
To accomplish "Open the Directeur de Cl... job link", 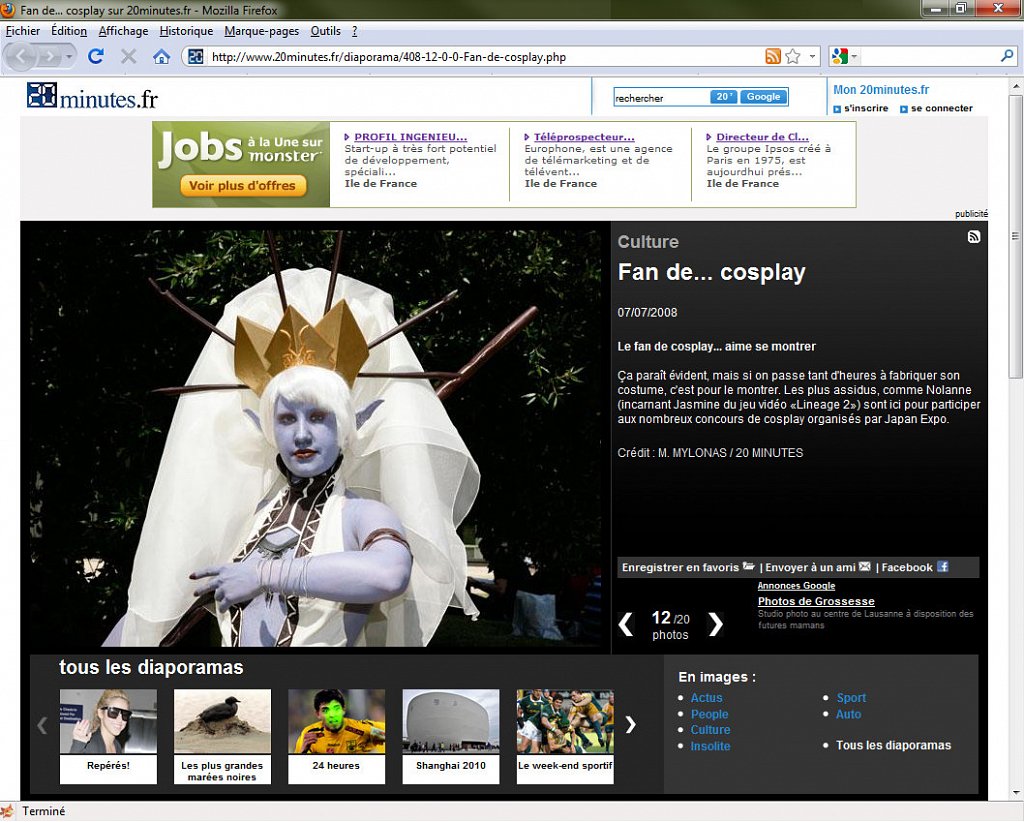I will 762,137.
